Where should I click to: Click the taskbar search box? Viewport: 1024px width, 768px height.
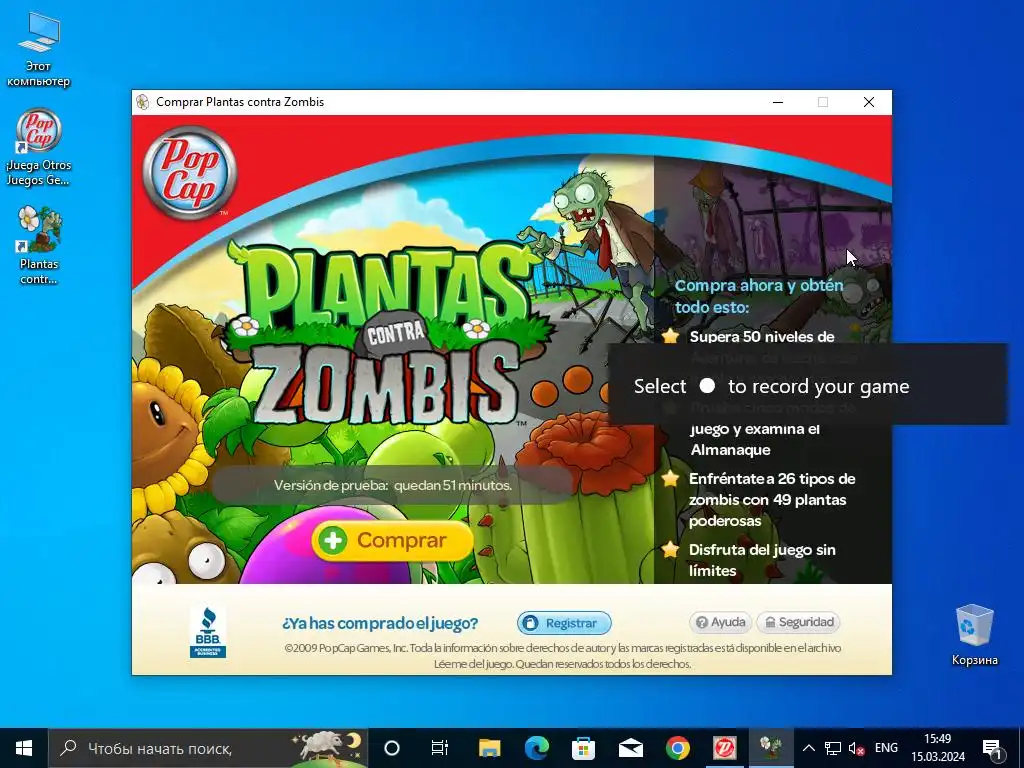tap(208, 748)
